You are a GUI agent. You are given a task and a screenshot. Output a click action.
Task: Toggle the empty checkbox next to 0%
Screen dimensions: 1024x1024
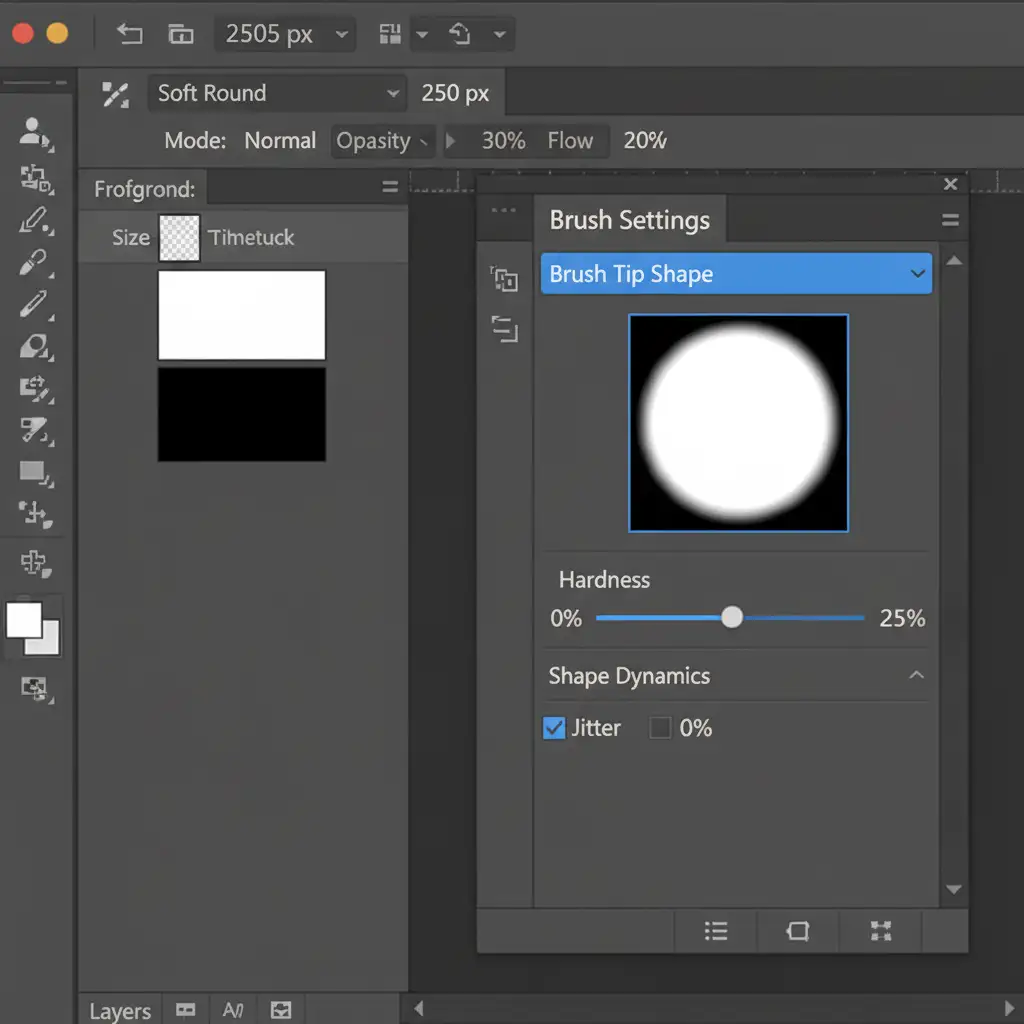tap(660, 728)
